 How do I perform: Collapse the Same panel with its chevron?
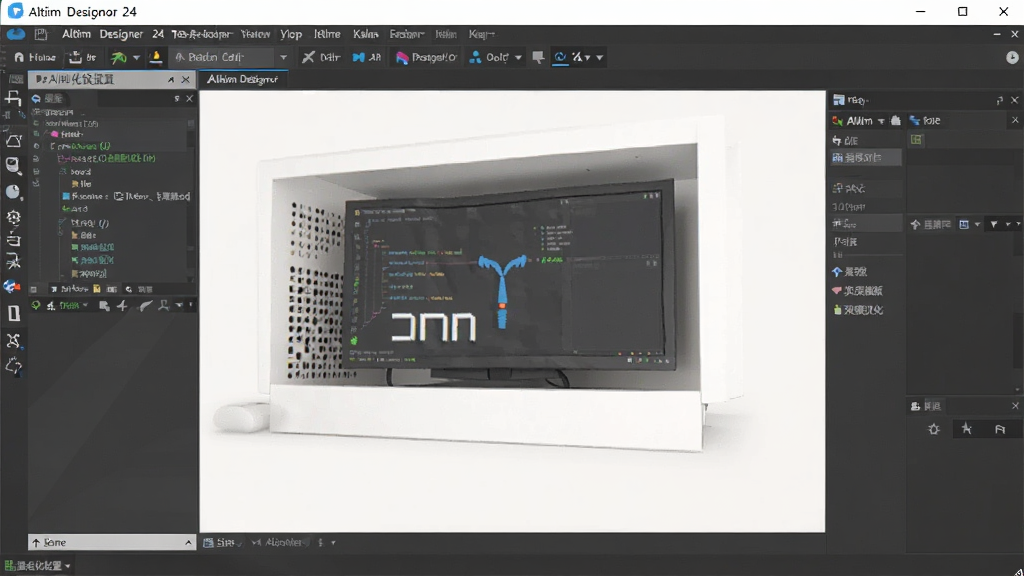pyautogui.click(x=188, y=542)
